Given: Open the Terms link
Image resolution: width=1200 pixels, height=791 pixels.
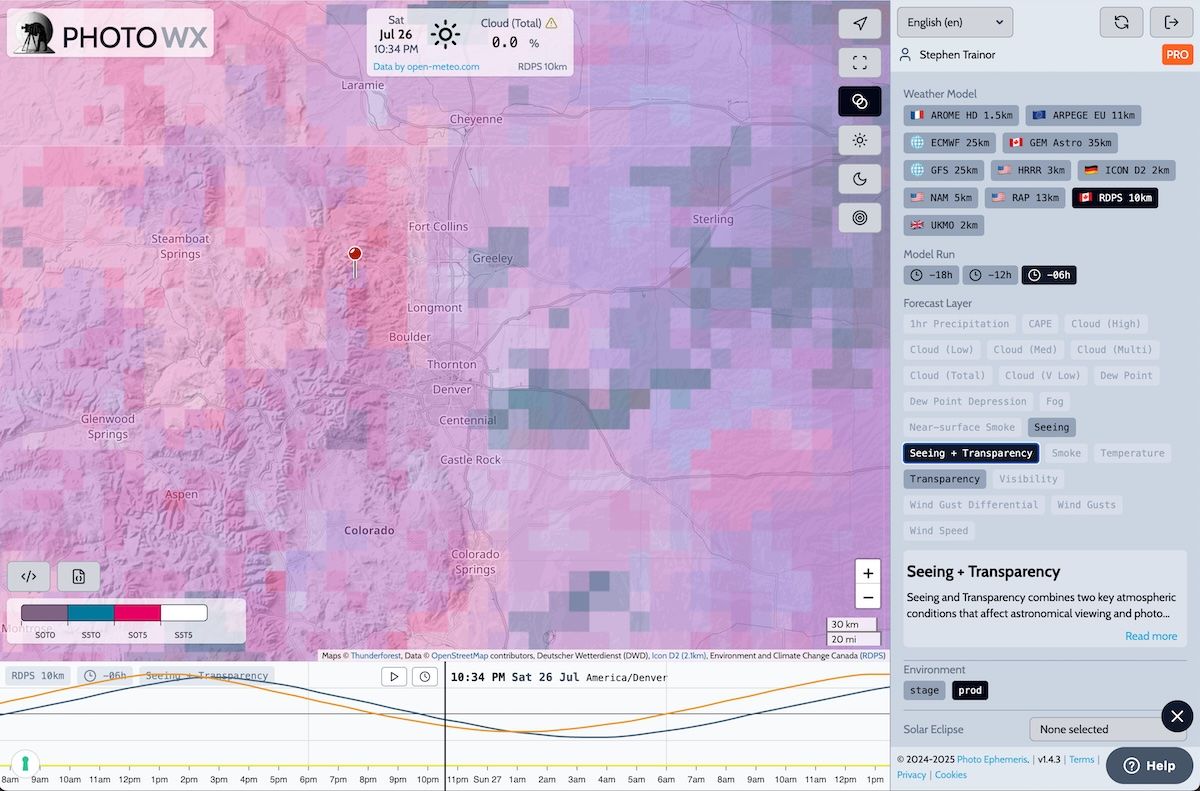Looking at the screenshot, I should (1082, 760).
